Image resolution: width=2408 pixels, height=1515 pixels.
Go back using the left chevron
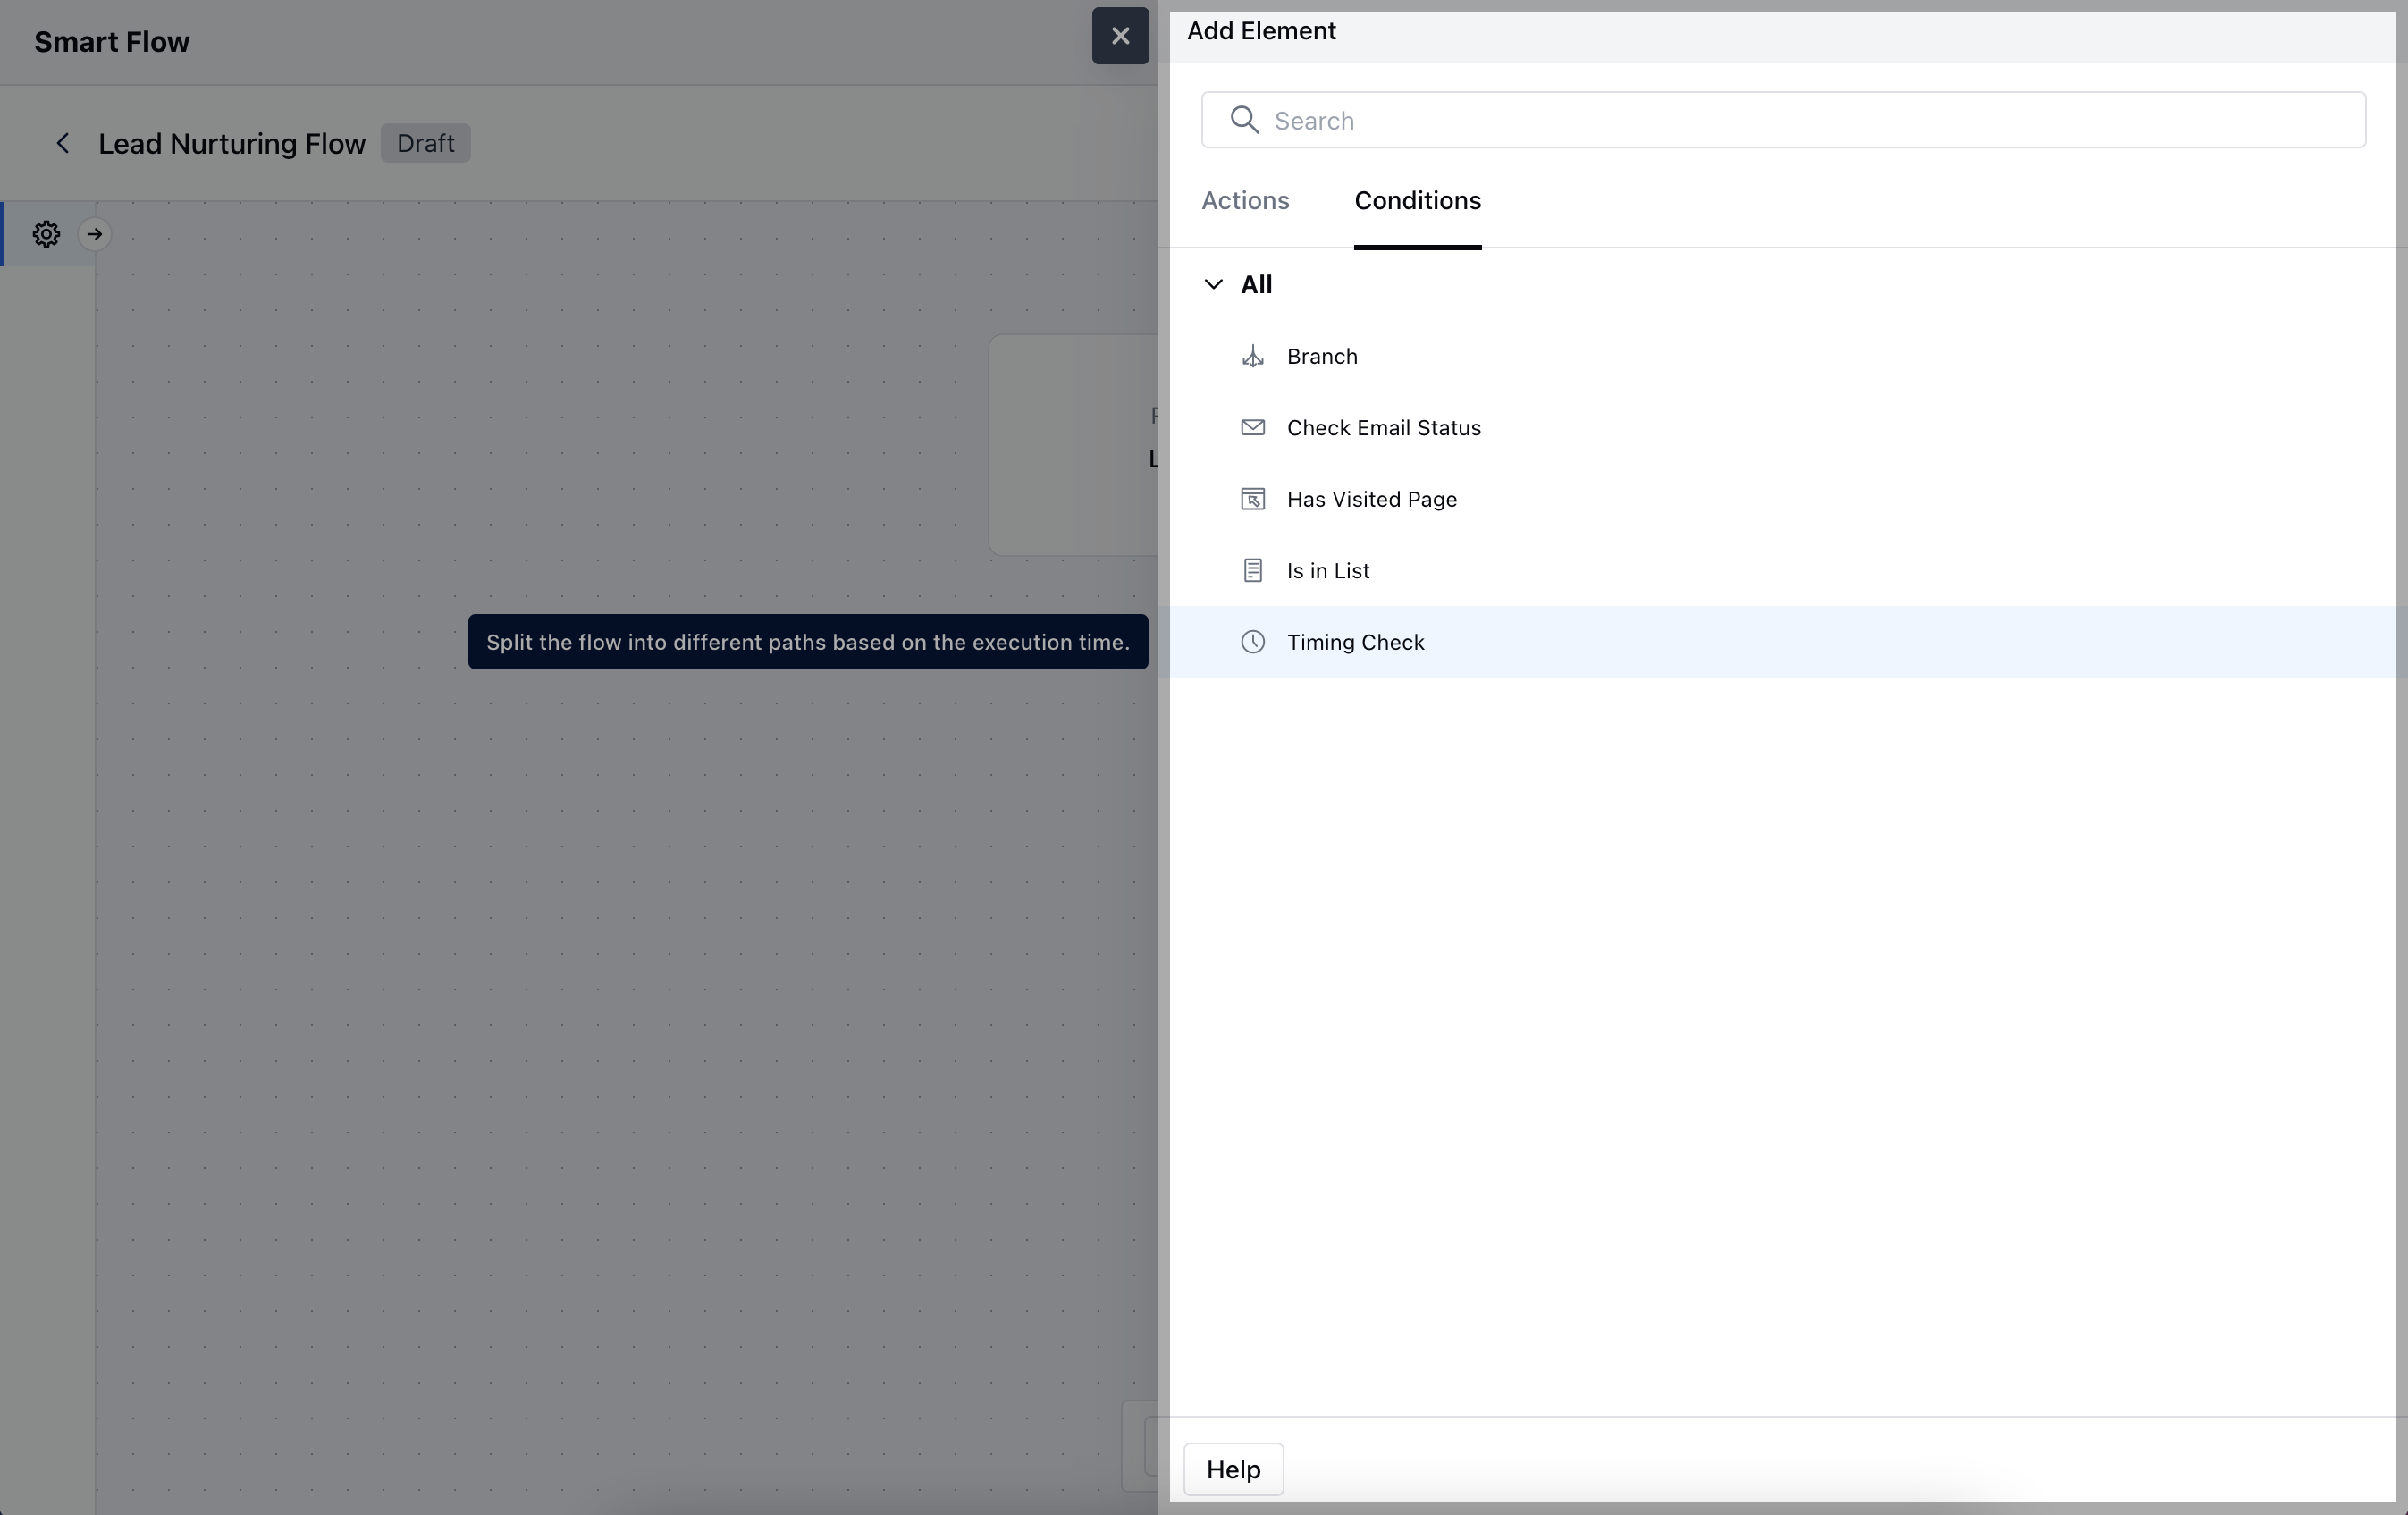[x=63, y=143]
